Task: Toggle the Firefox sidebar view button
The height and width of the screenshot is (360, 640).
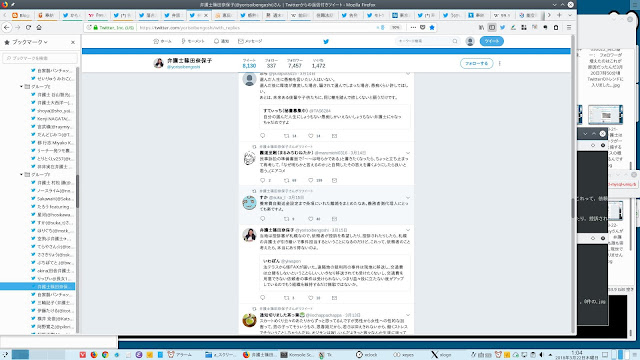Action: point(492,27)
